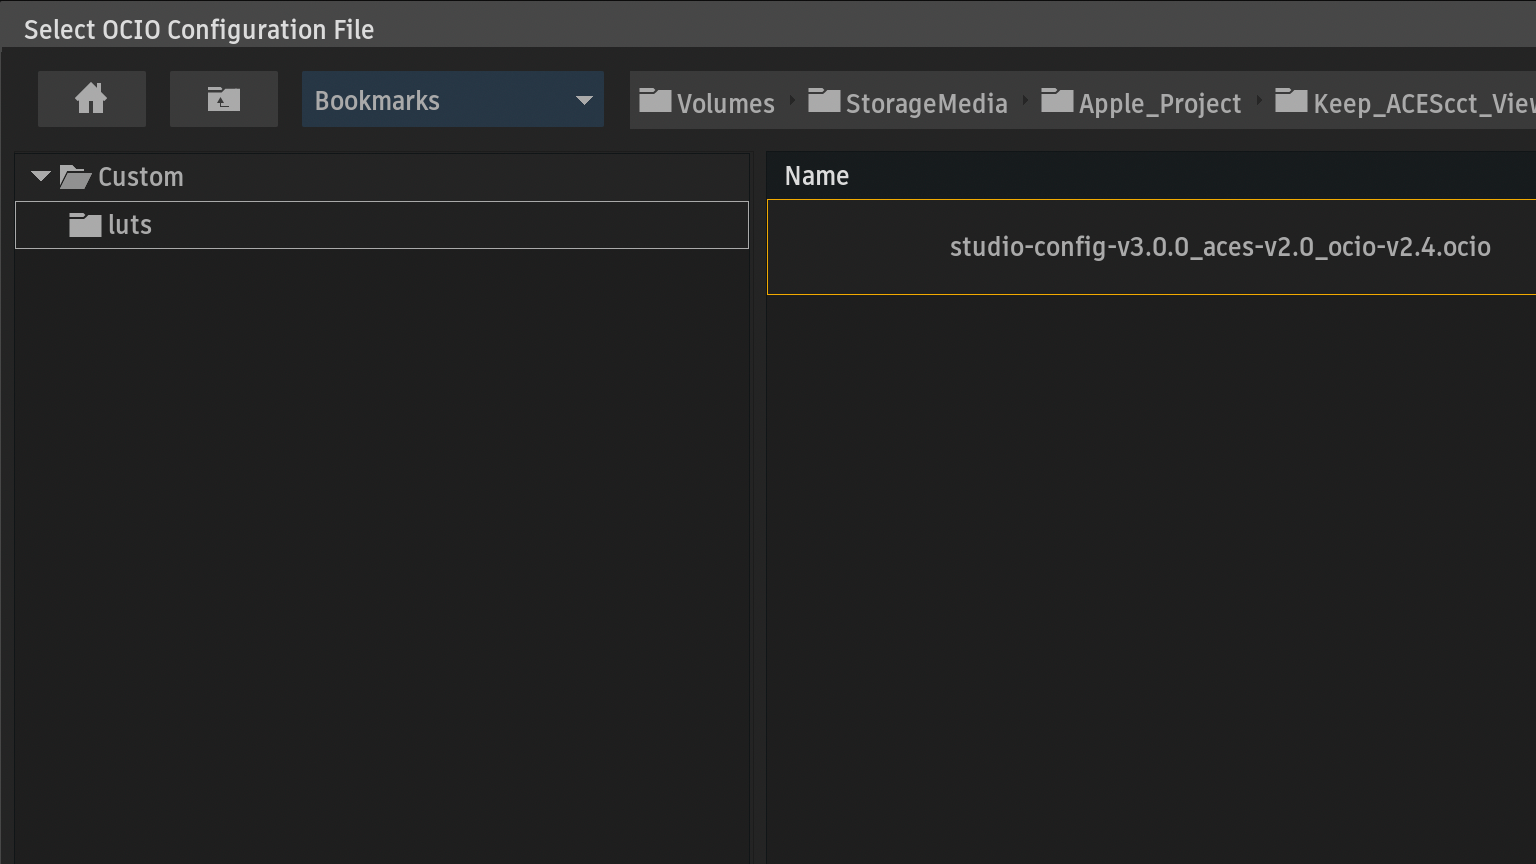The height and width of the screenshot is (864, 1536).
Task: Click the Apple_Project folder icon in path
Action: [x=1057, y=101]
